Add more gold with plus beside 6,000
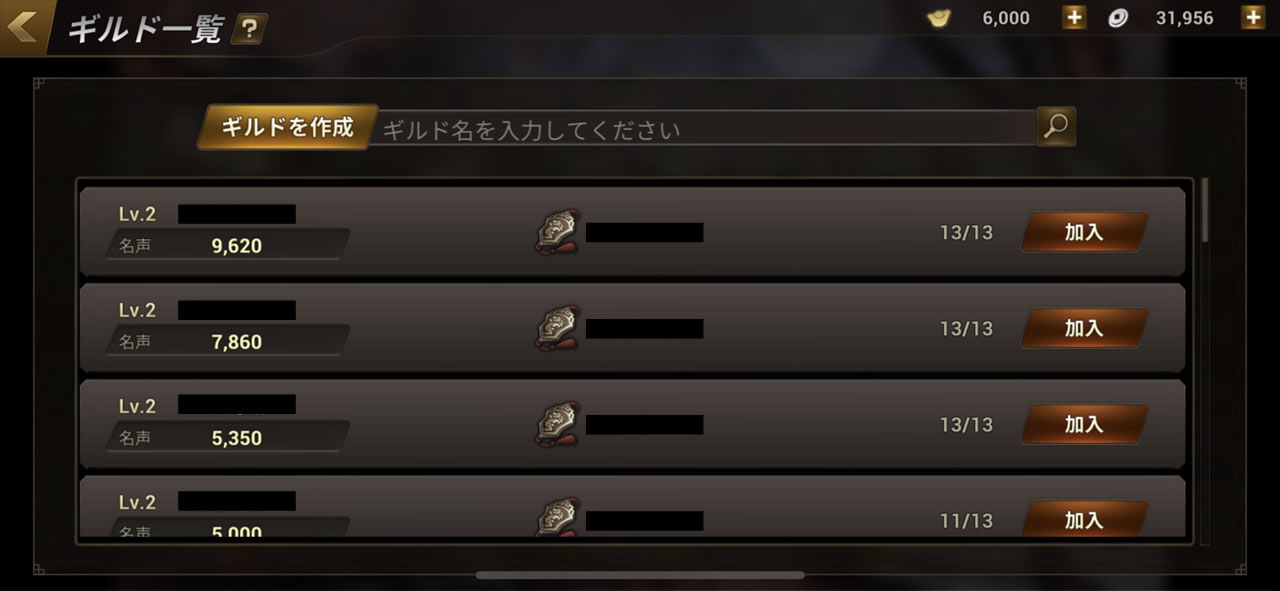The width and height of the screenshot is (1280, 591). [1074, 18]
